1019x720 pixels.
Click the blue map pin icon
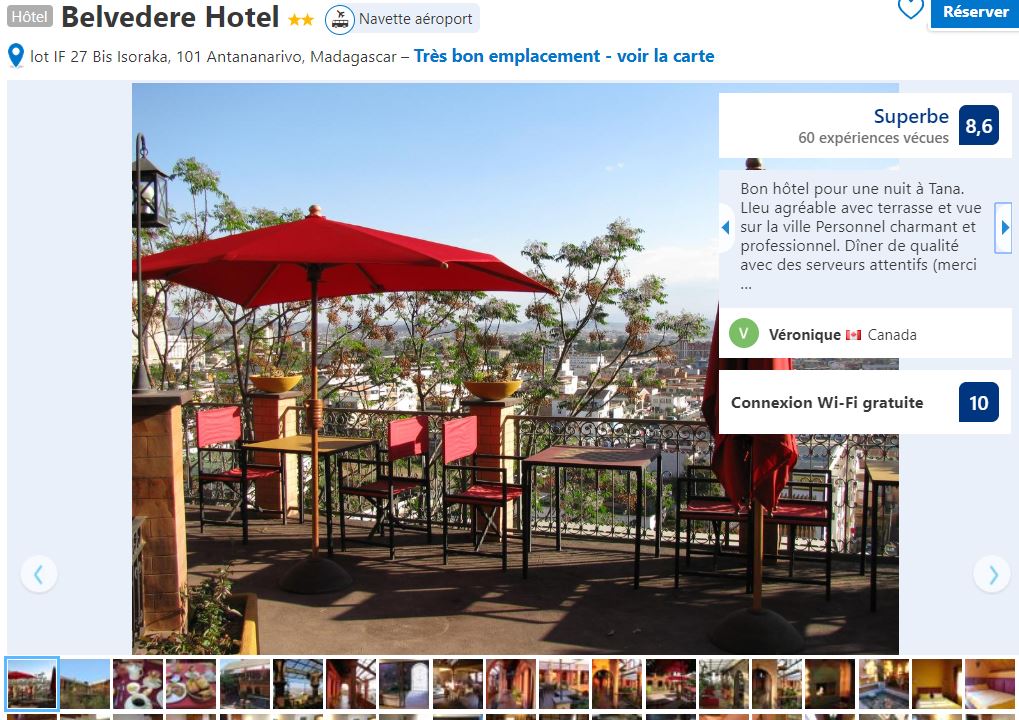click(x=16, y=56)
